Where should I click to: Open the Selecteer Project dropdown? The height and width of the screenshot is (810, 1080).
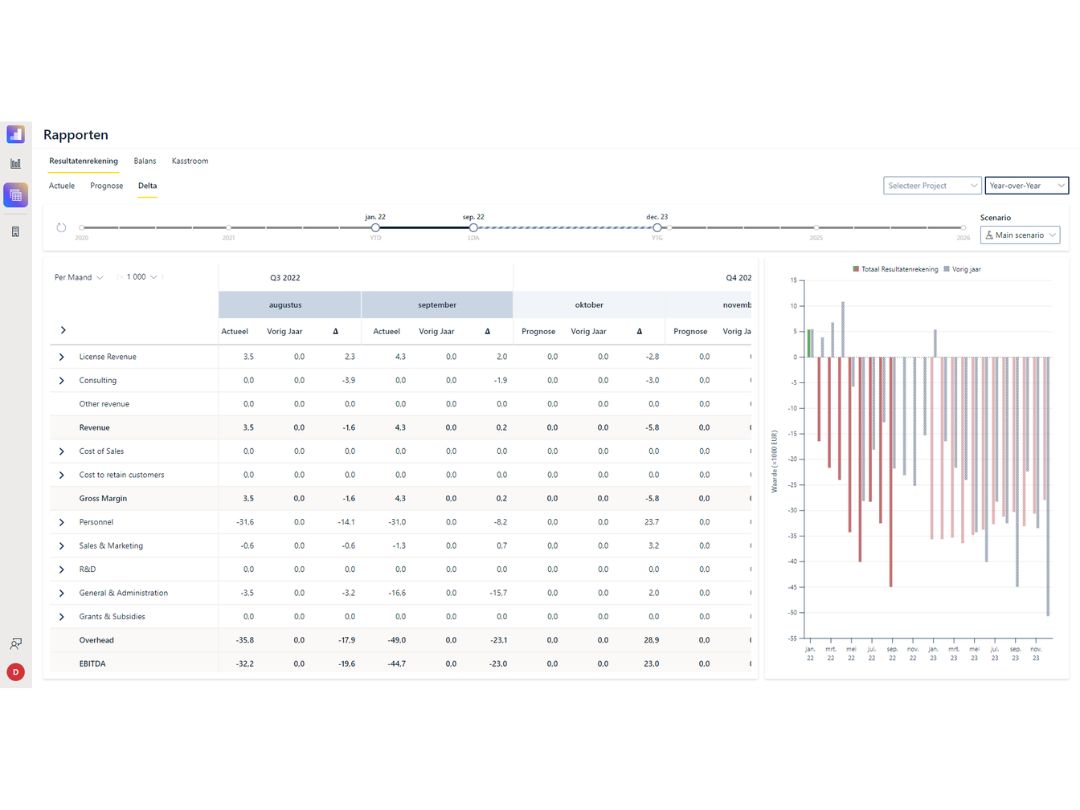click(932, 185)
